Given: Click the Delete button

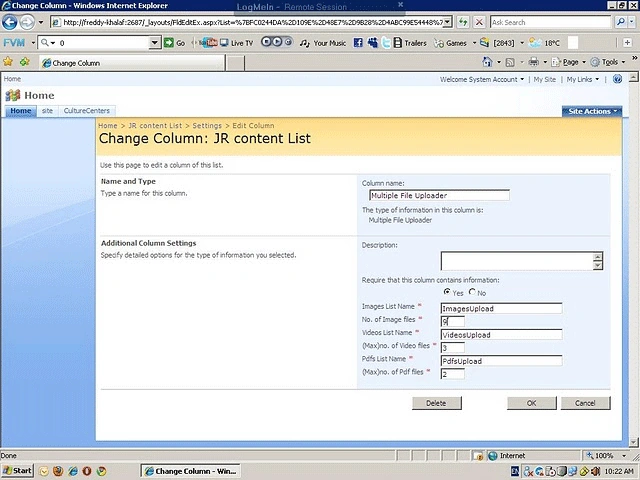Looking at the screenshot, I should [x=437, y=403].
